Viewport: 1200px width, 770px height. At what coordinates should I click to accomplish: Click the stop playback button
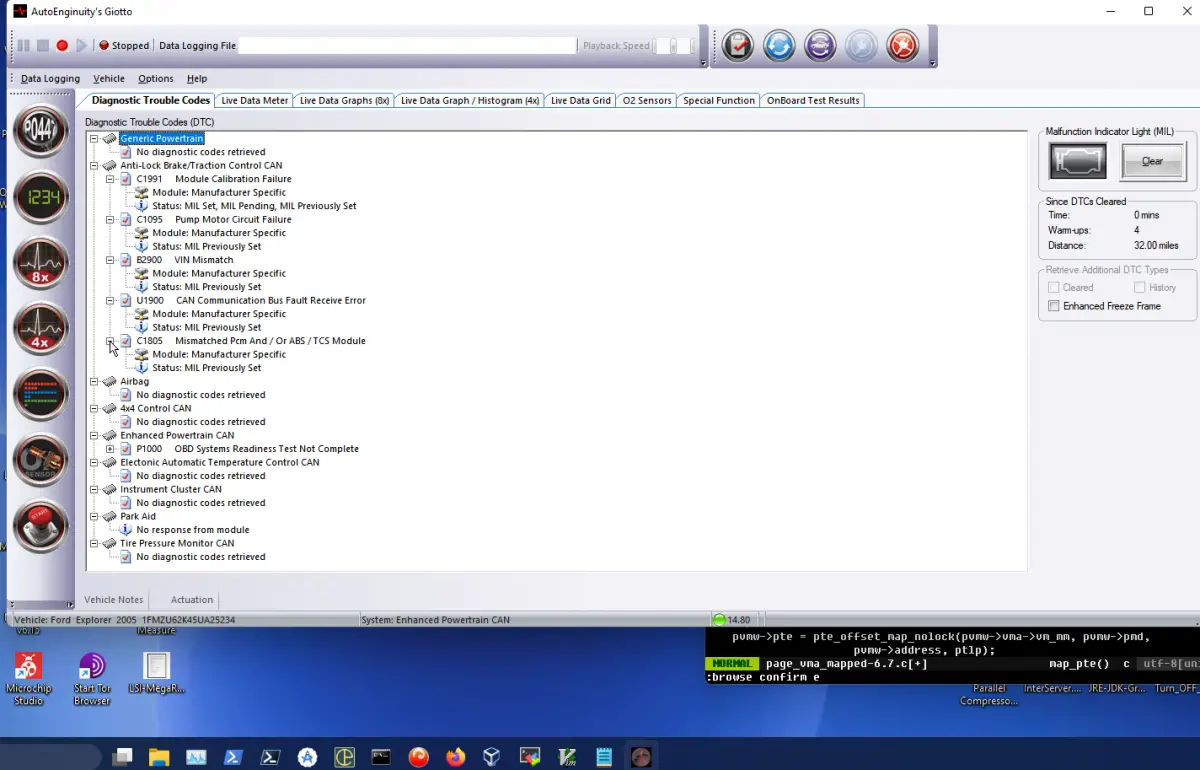(43, 46)
